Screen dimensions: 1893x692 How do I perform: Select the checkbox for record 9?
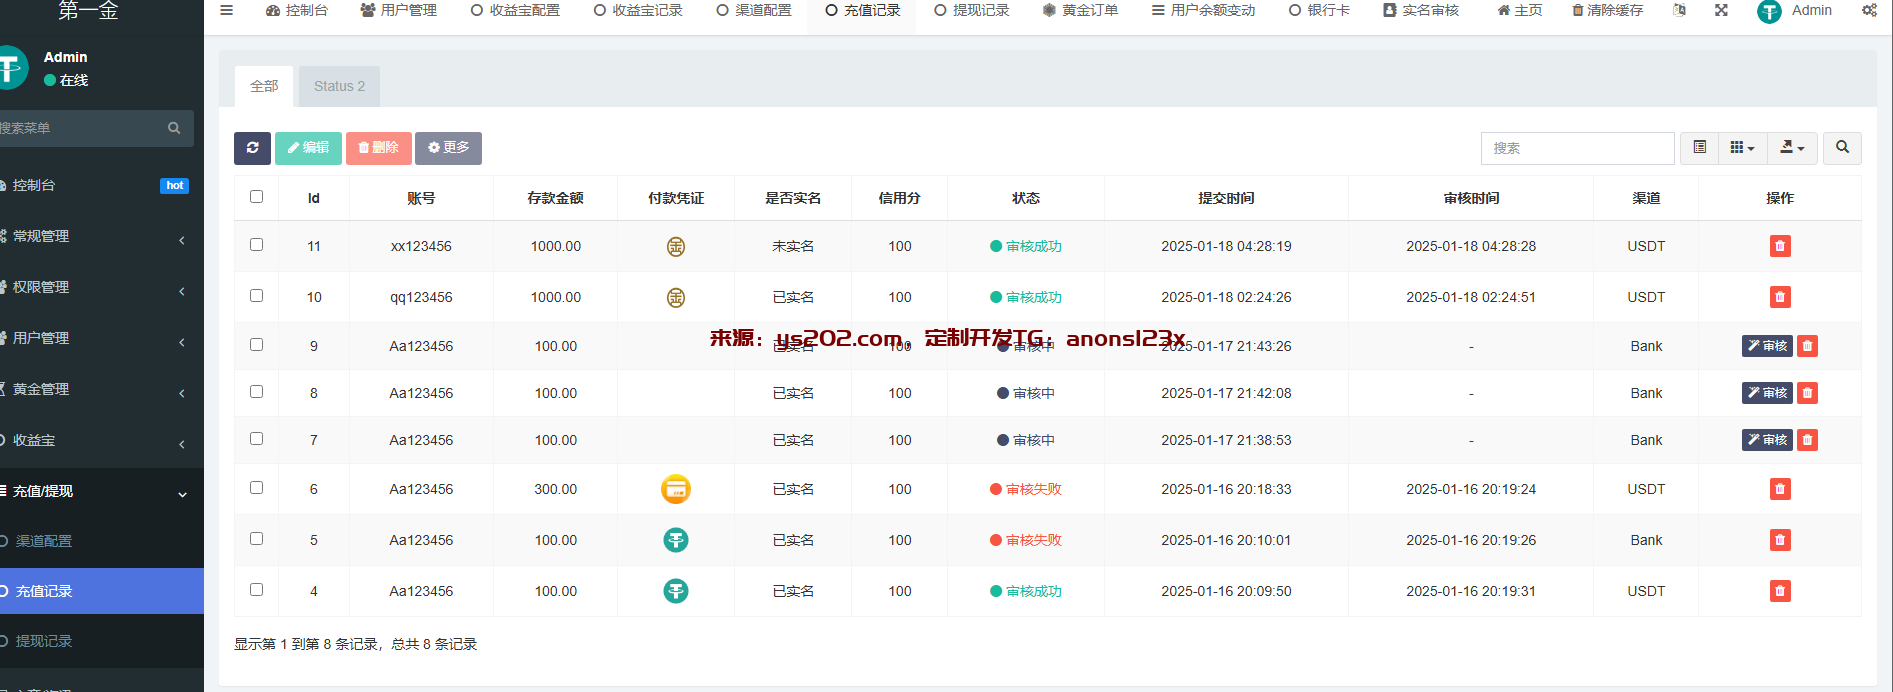pyautogui.click(x=257, y=345)
